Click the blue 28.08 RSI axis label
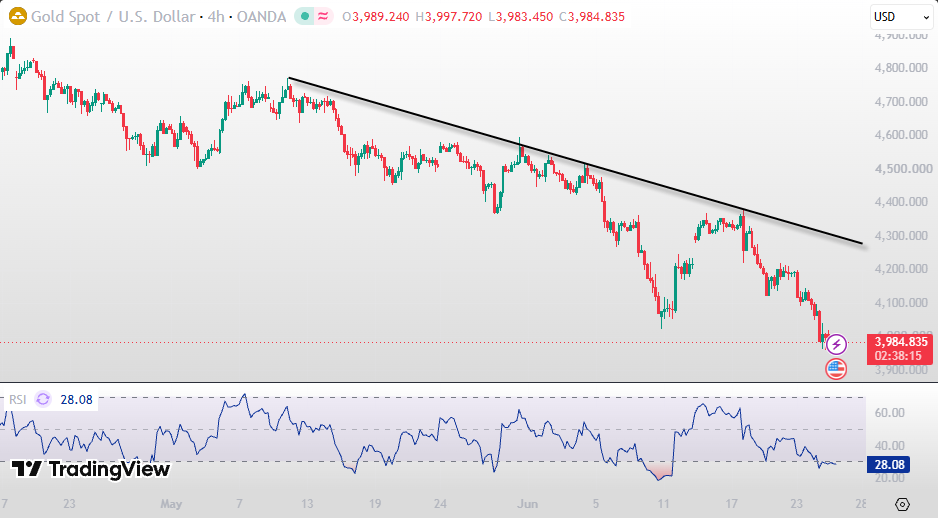Viewport: 938px width, 518px height. [x=889, y=465]
